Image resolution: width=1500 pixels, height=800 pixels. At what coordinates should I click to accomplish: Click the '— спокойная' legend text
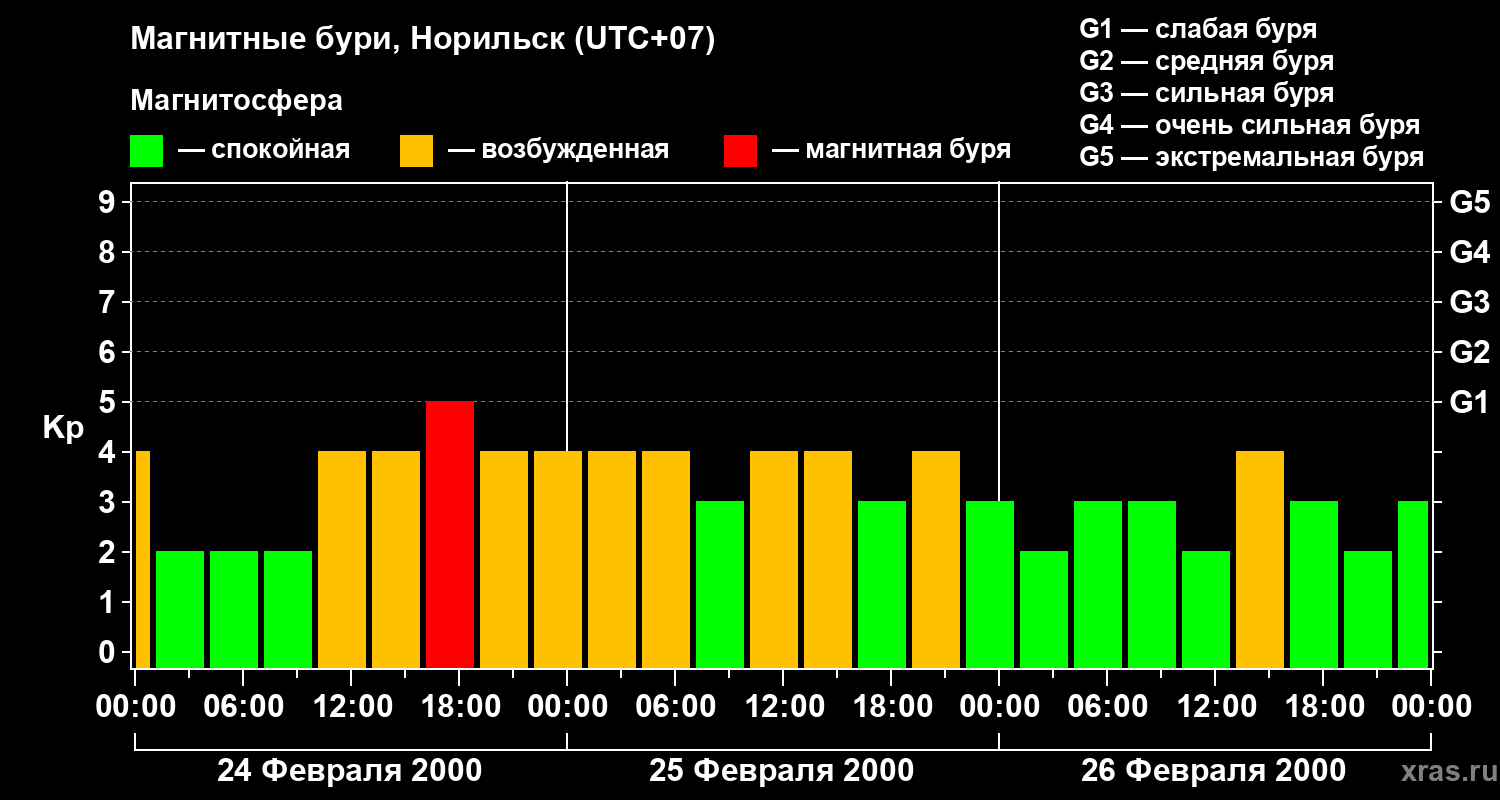tap(264, 150)
